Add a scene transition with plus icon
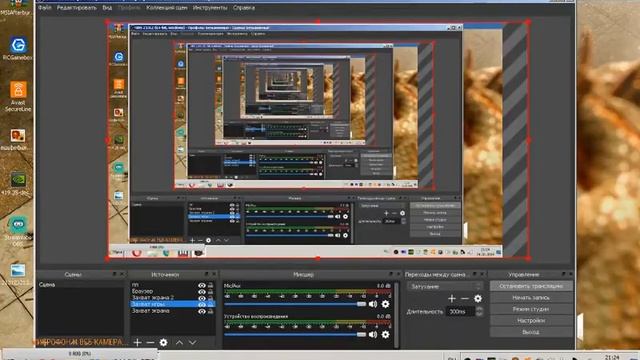Viewport: 640px width, 360px height. pyautogui.click(x=452, y=299)
